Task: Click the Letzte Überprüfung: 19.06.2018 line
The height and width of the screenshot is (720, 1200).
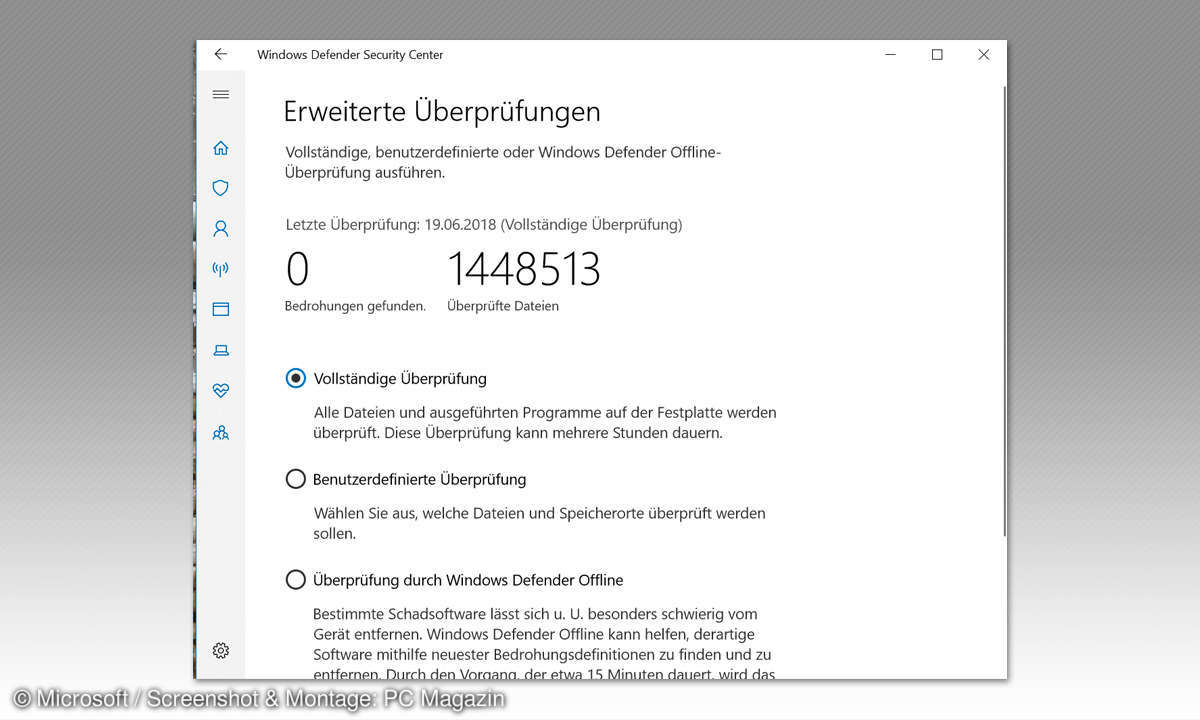Action: pyautogui.click(x=484, y=225)
